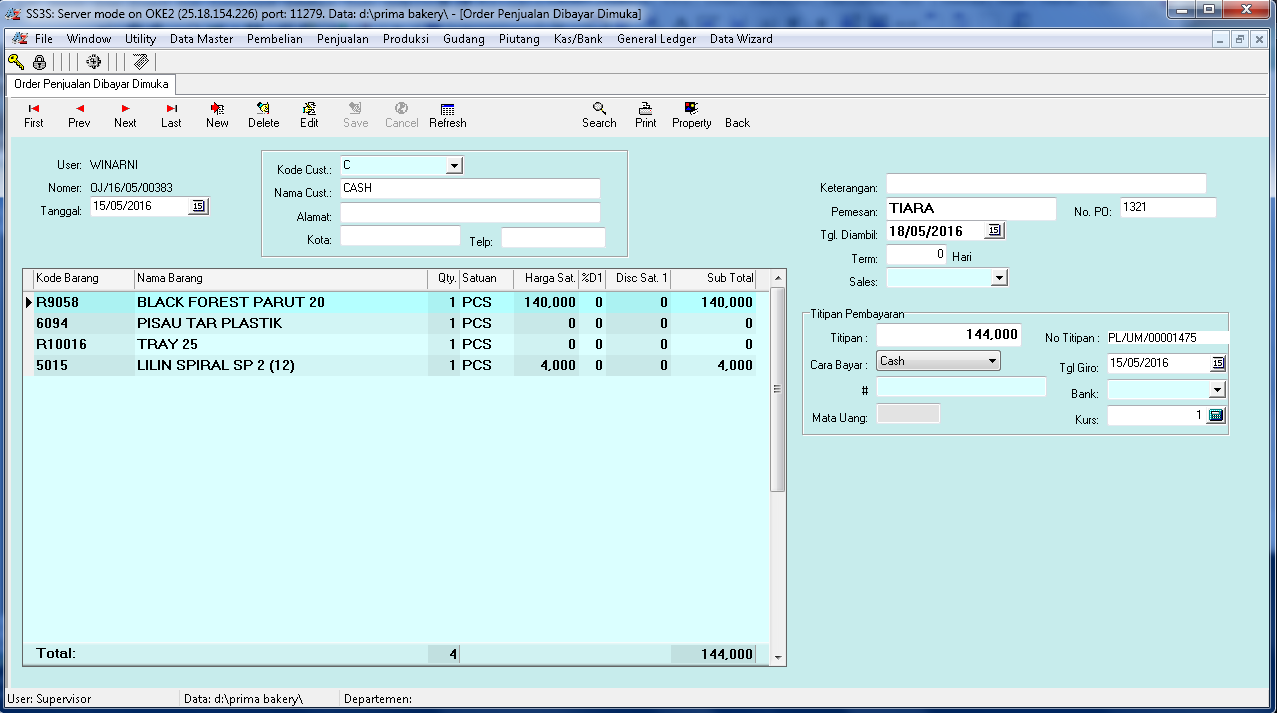1277x713 pixels.
Task: Open Property settings
Action: (x=691, y=115)
